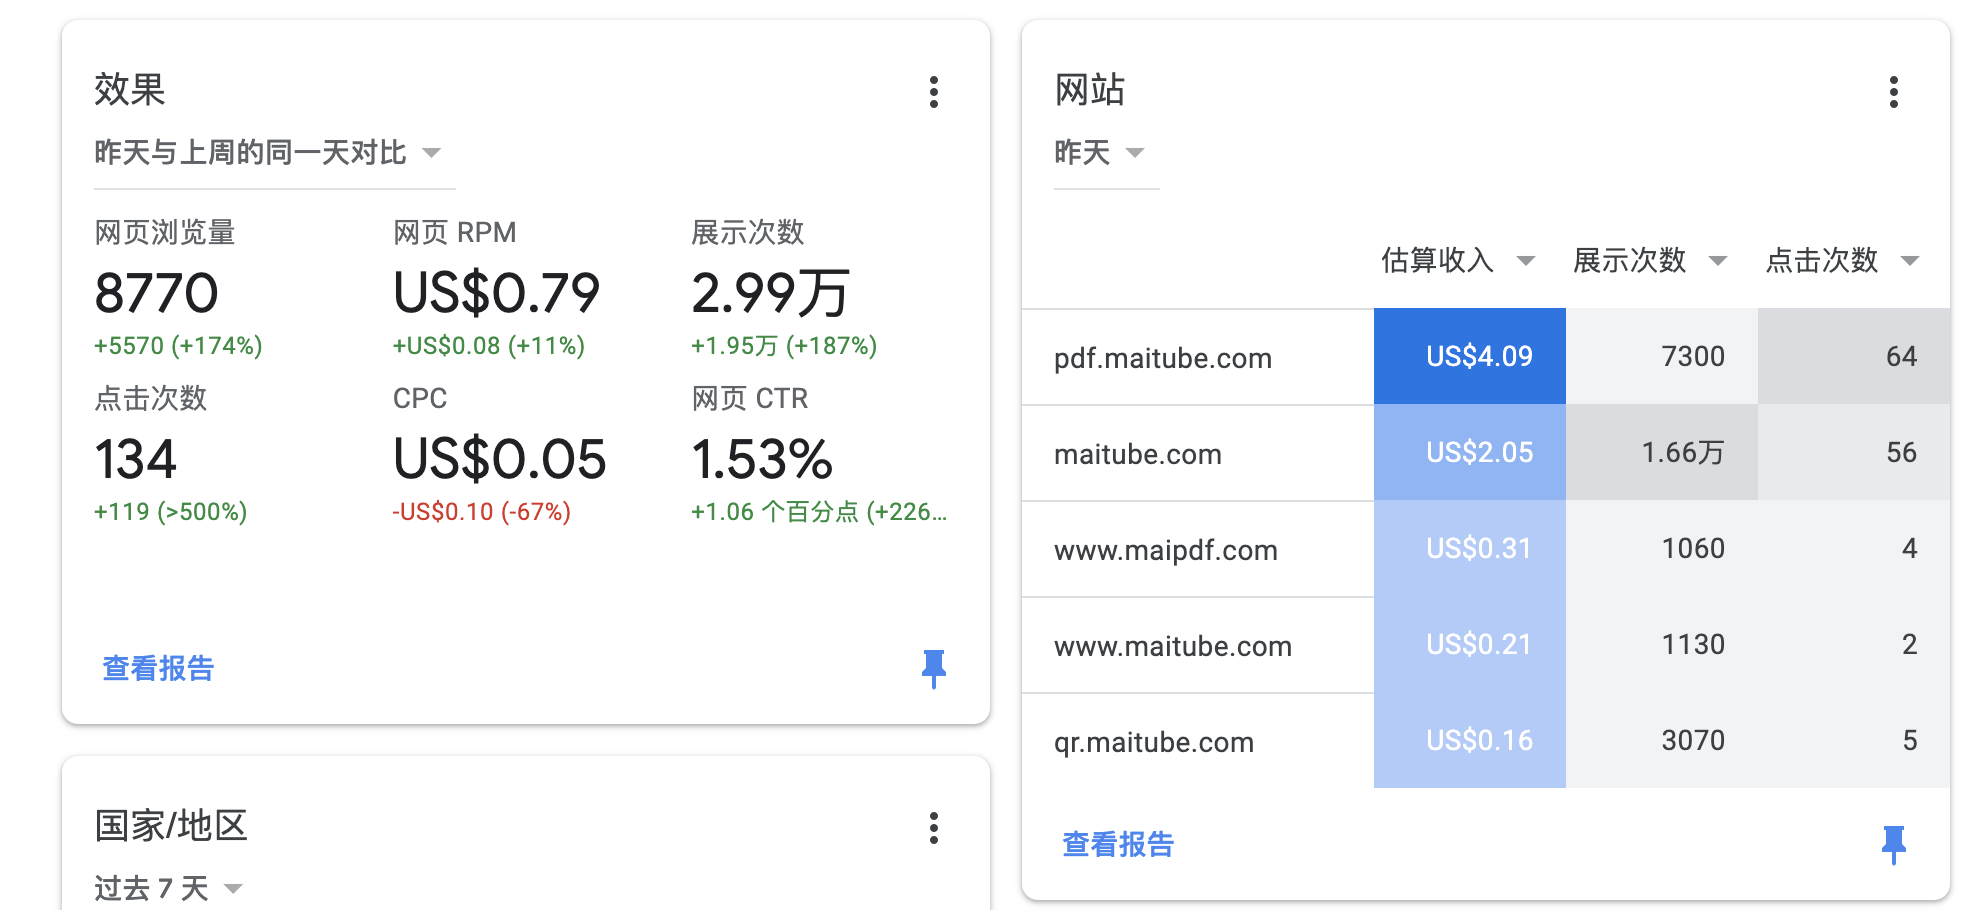Click the 1060 impressions cell
Screen dimensions: 1988x910
[x=1662, y=548]
